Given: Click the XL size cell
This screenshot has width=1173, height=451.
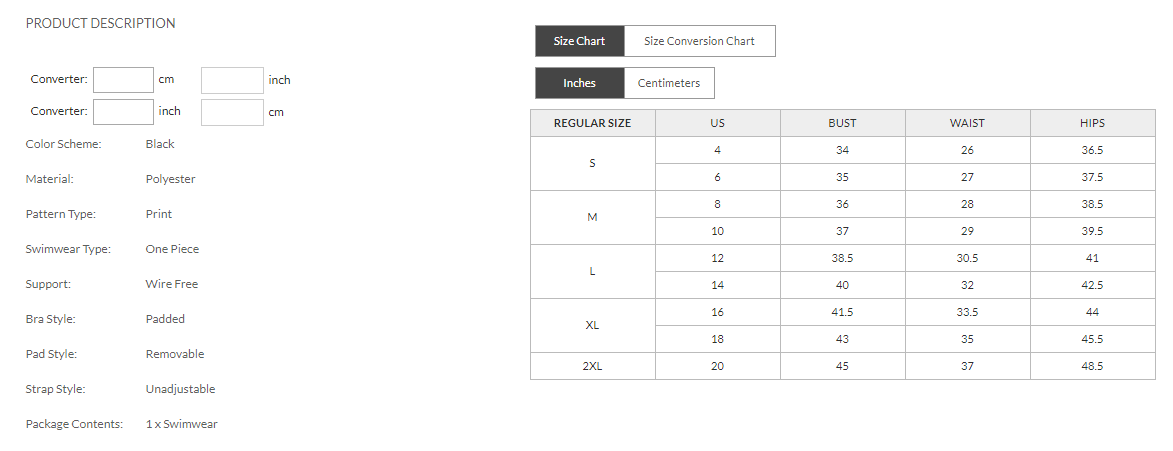Looking at the screenshot, I should [593, 325].
